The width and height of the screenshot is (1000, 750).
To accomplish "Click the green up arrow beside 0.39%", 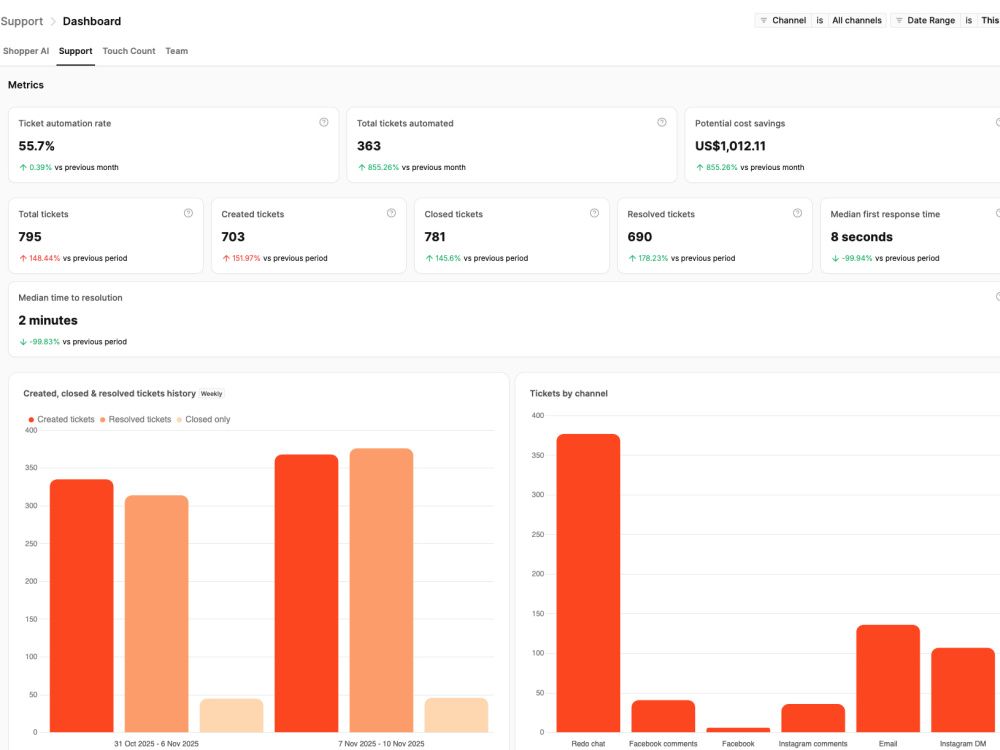I will (23, 168).
